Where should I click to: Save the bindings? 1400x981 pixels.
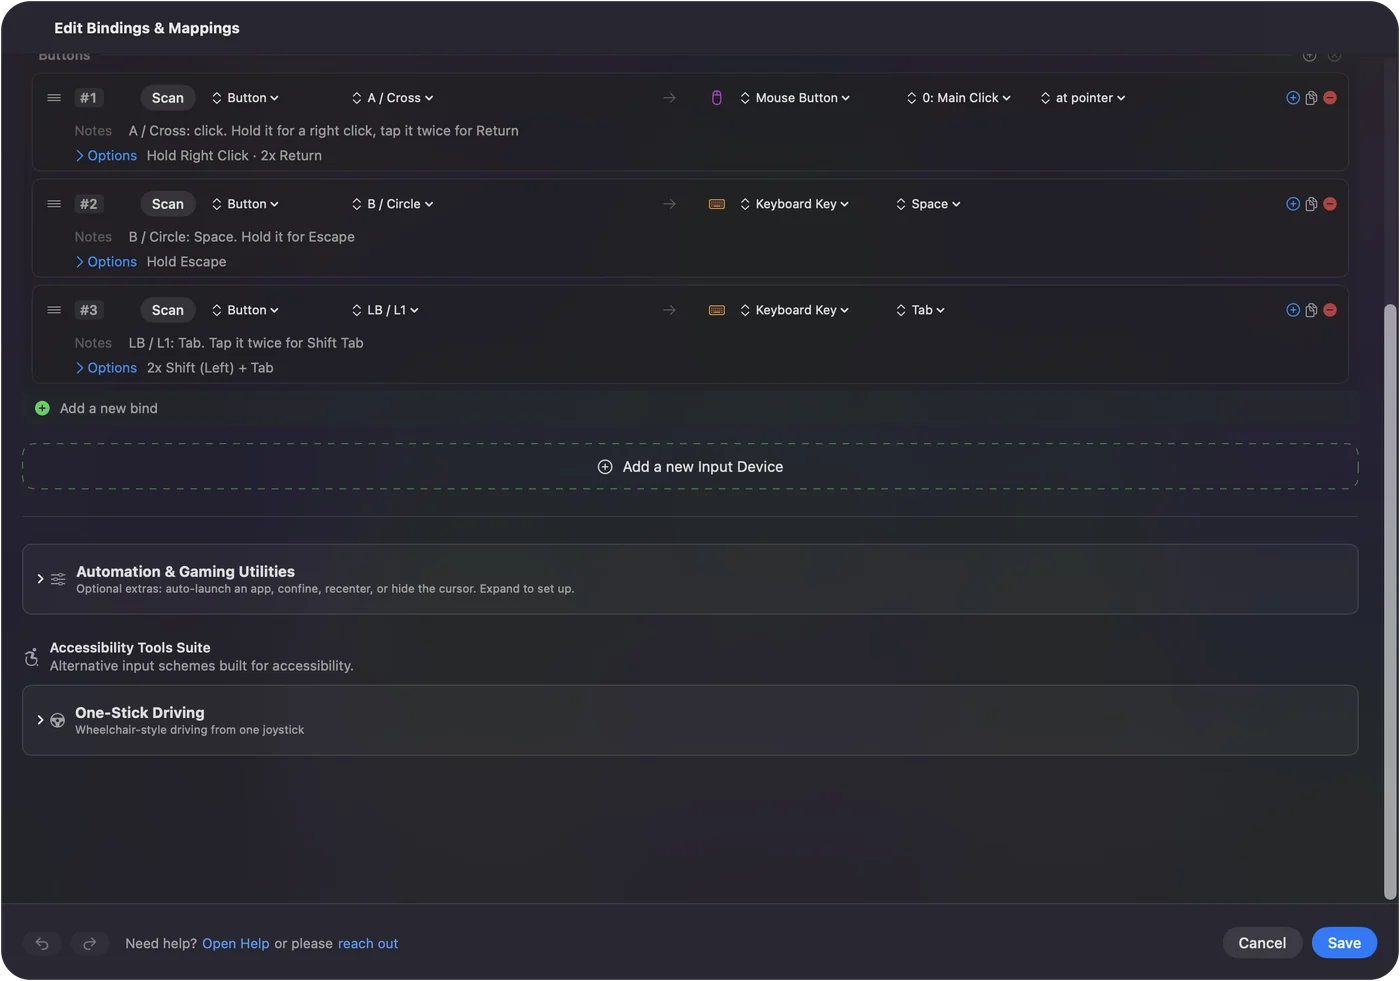click(1344, 943)
